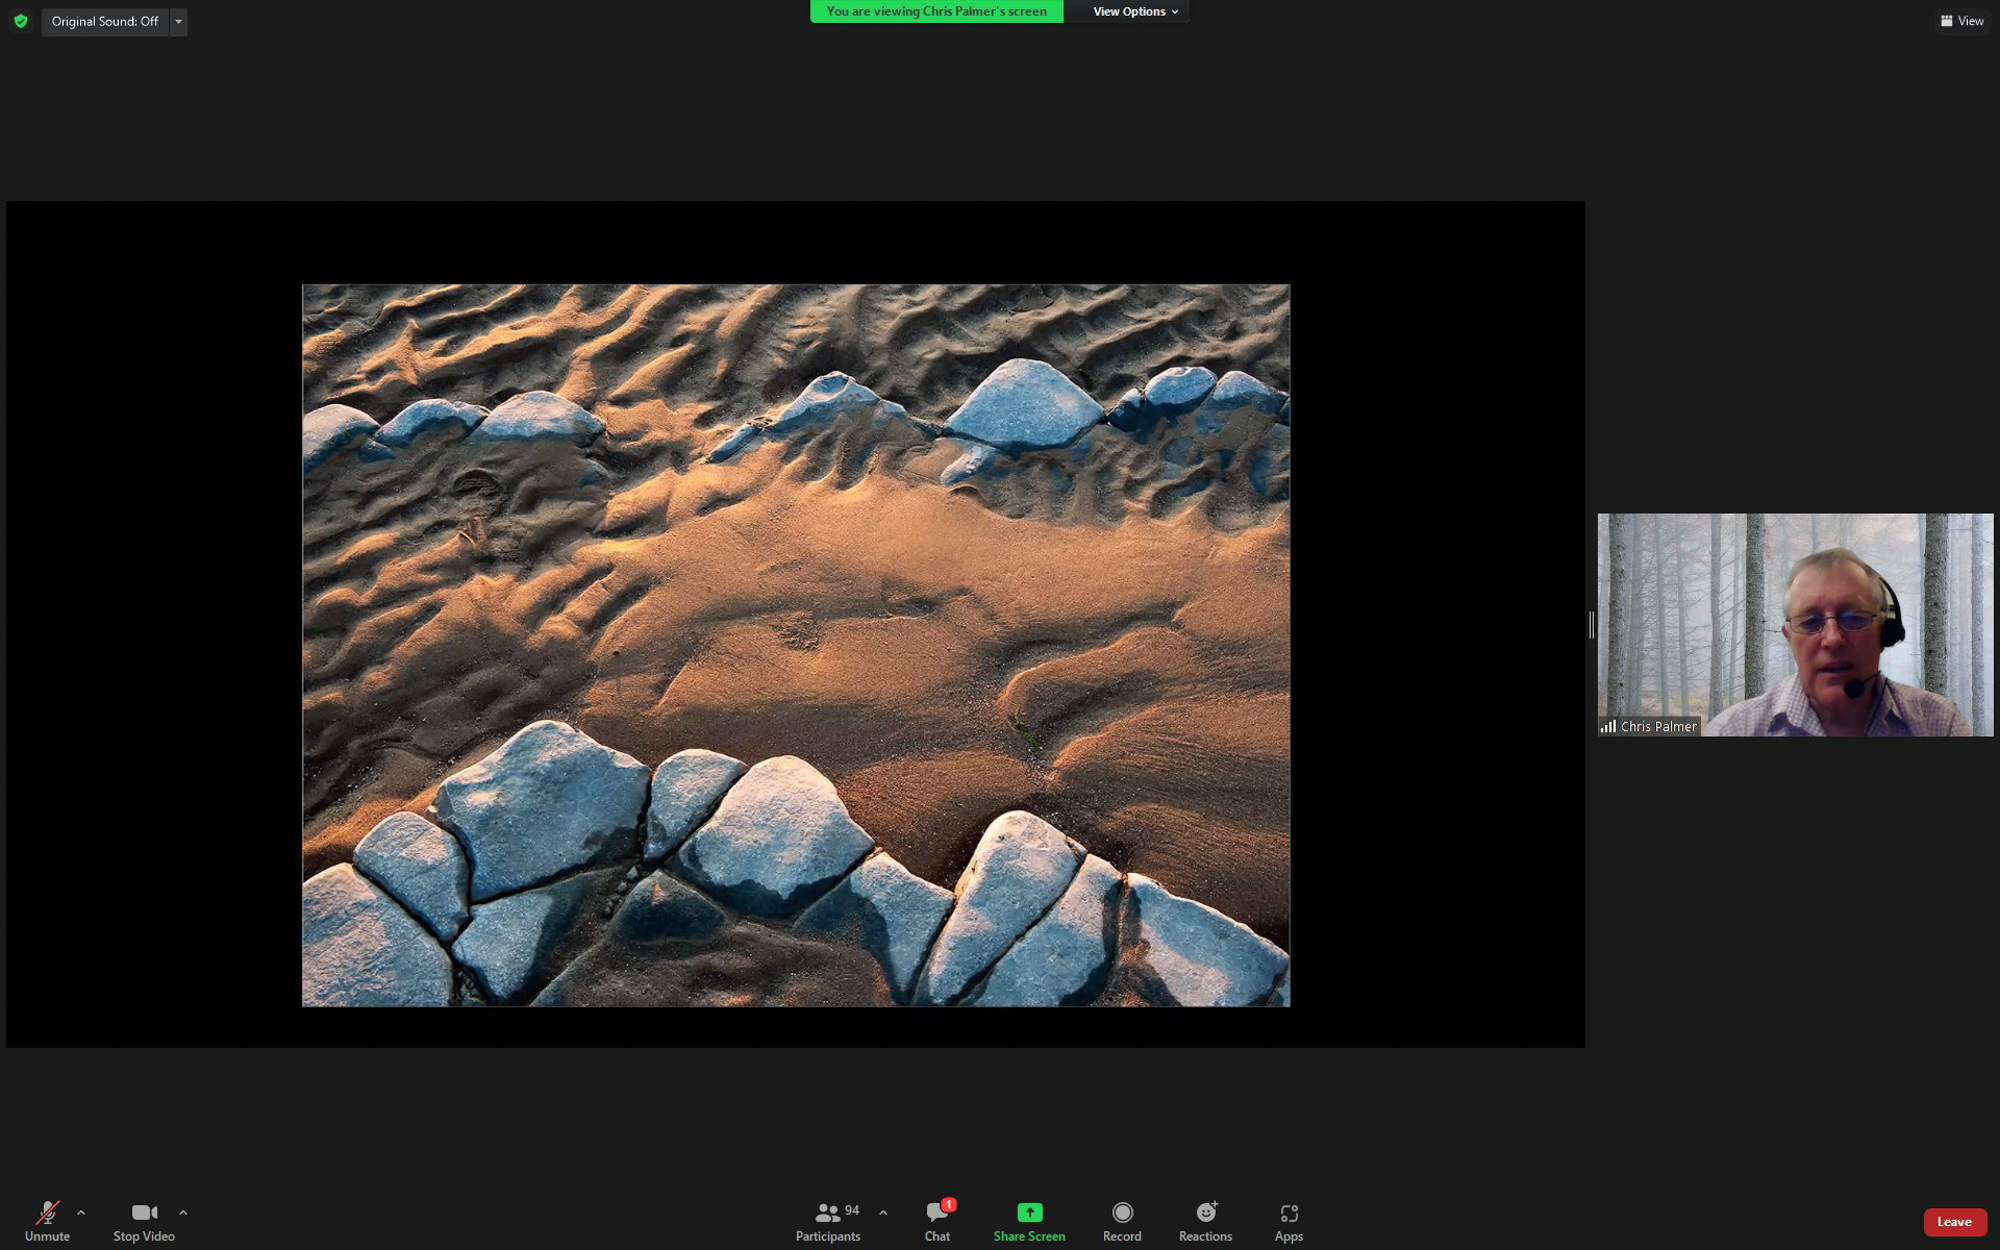
Task: Open the View Options menu
Action: click(x=1135, y=11)
